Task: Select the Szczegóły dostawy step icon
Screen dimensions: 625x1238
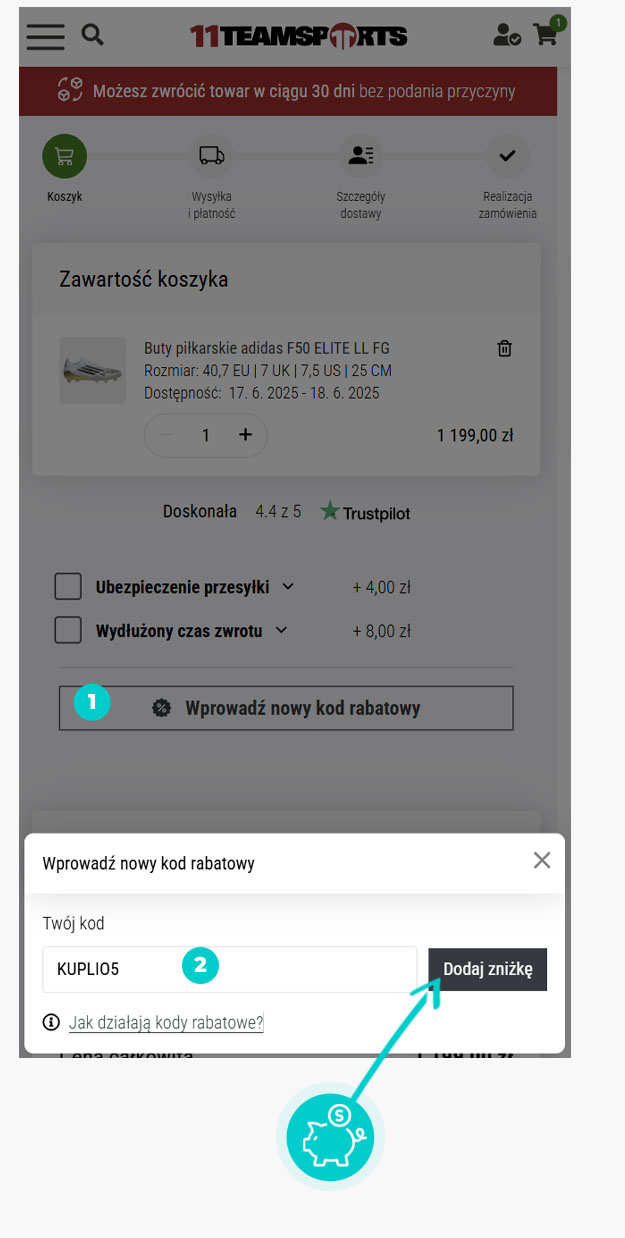Action: point(360,156)
